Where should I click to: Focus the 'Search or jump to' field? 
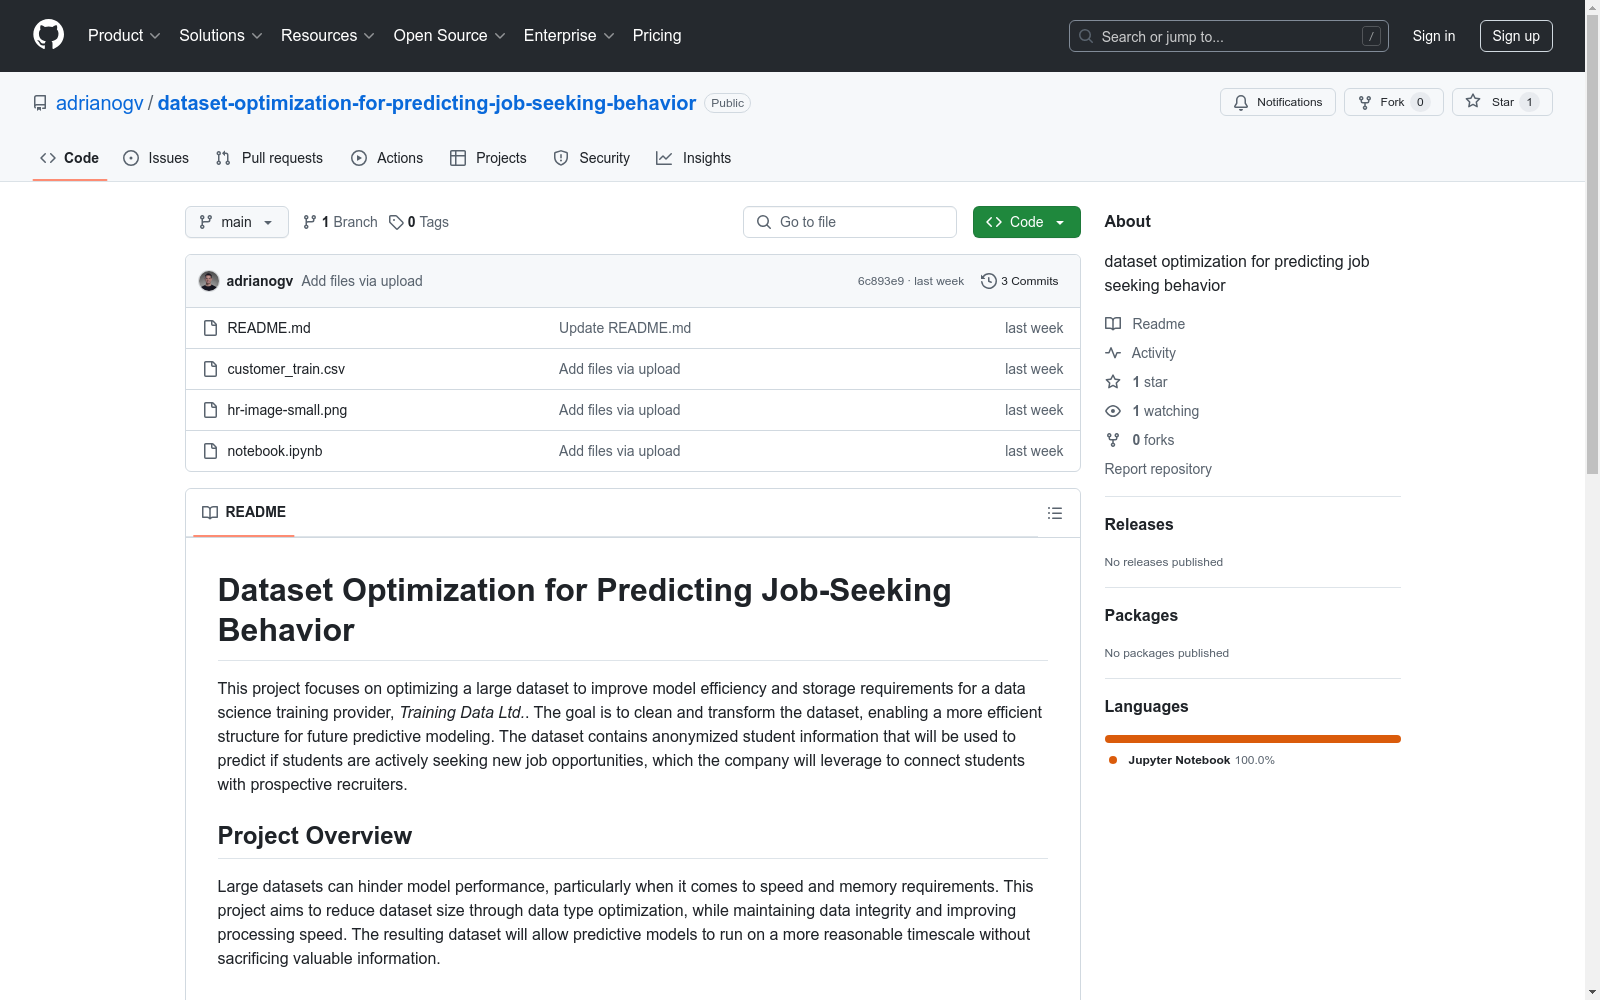1229,36
